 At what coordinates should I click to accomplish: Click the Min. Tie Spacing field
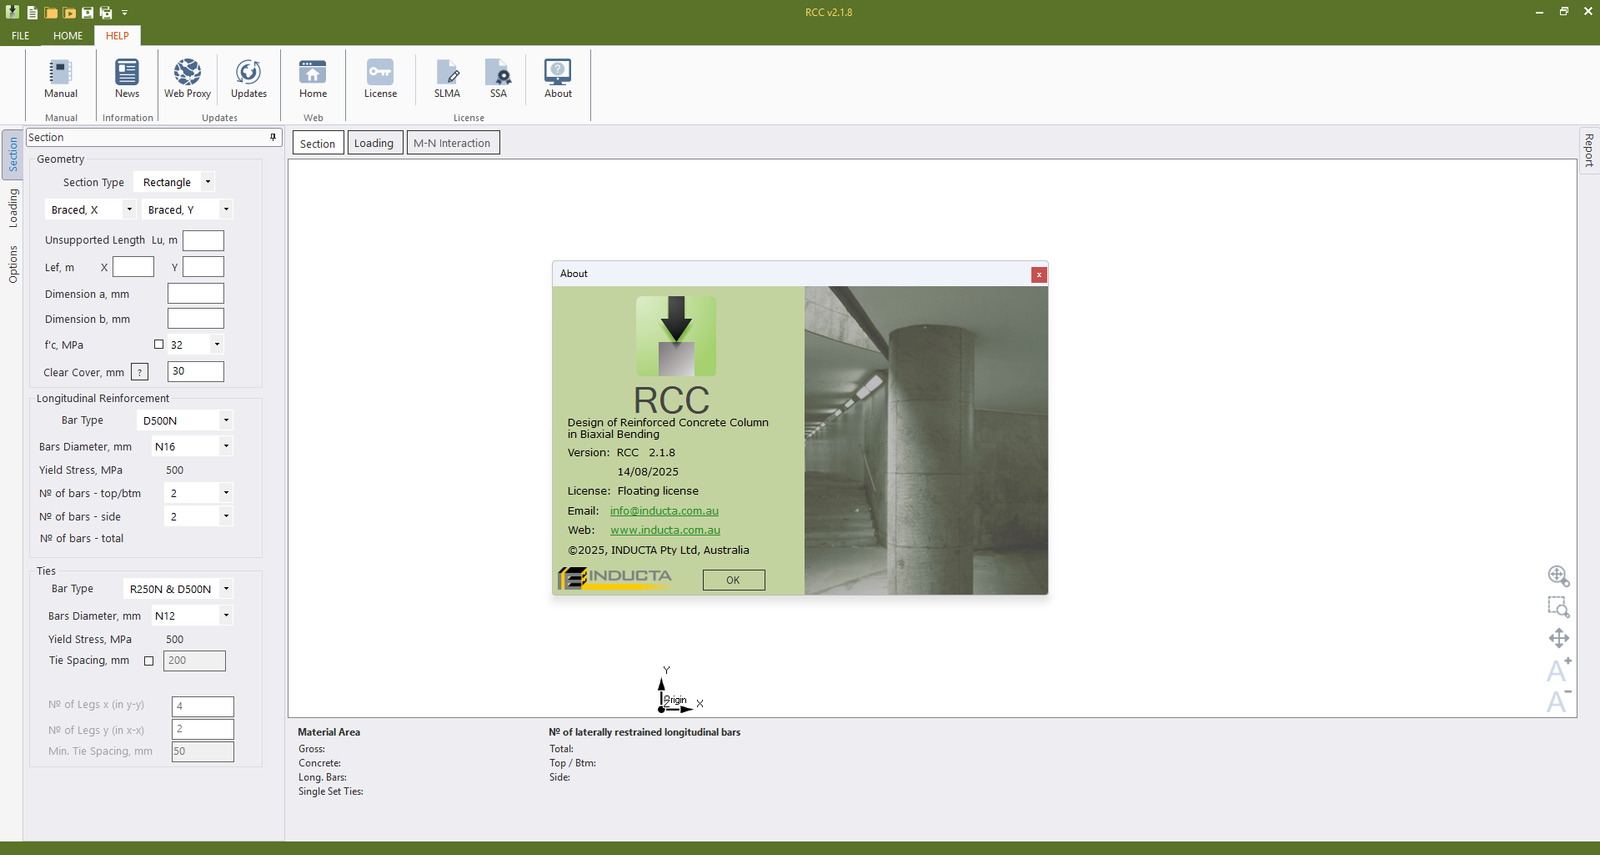[x=202, y=751]
